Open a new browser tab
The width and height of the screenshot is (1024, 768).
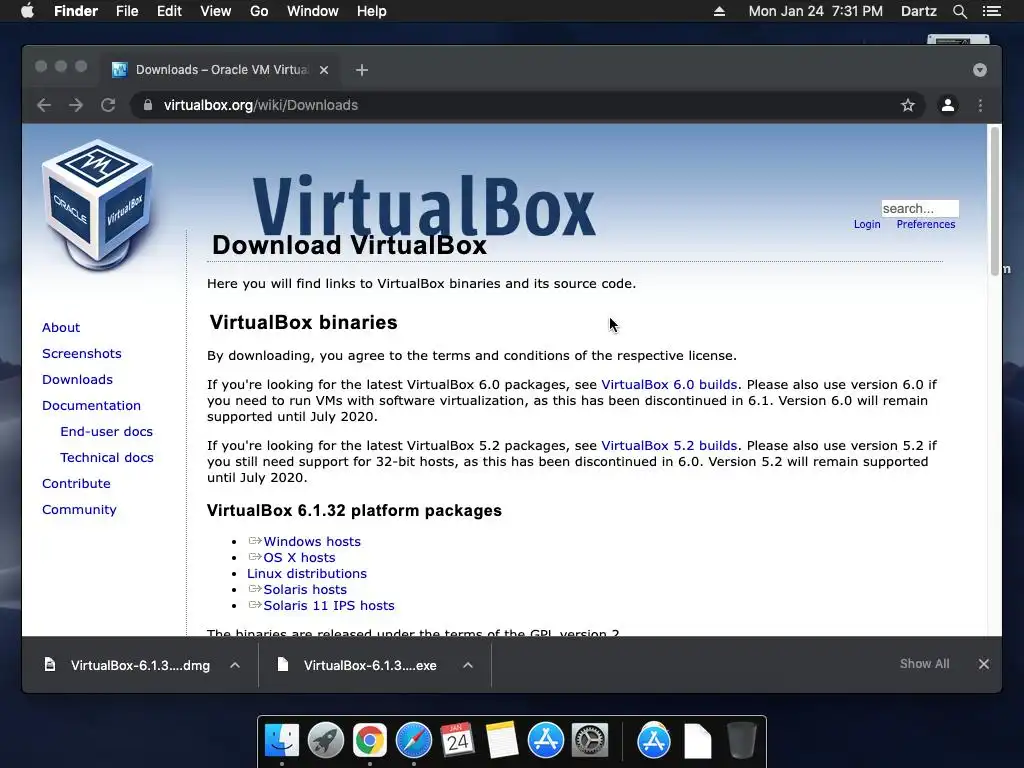pos(362,70)
